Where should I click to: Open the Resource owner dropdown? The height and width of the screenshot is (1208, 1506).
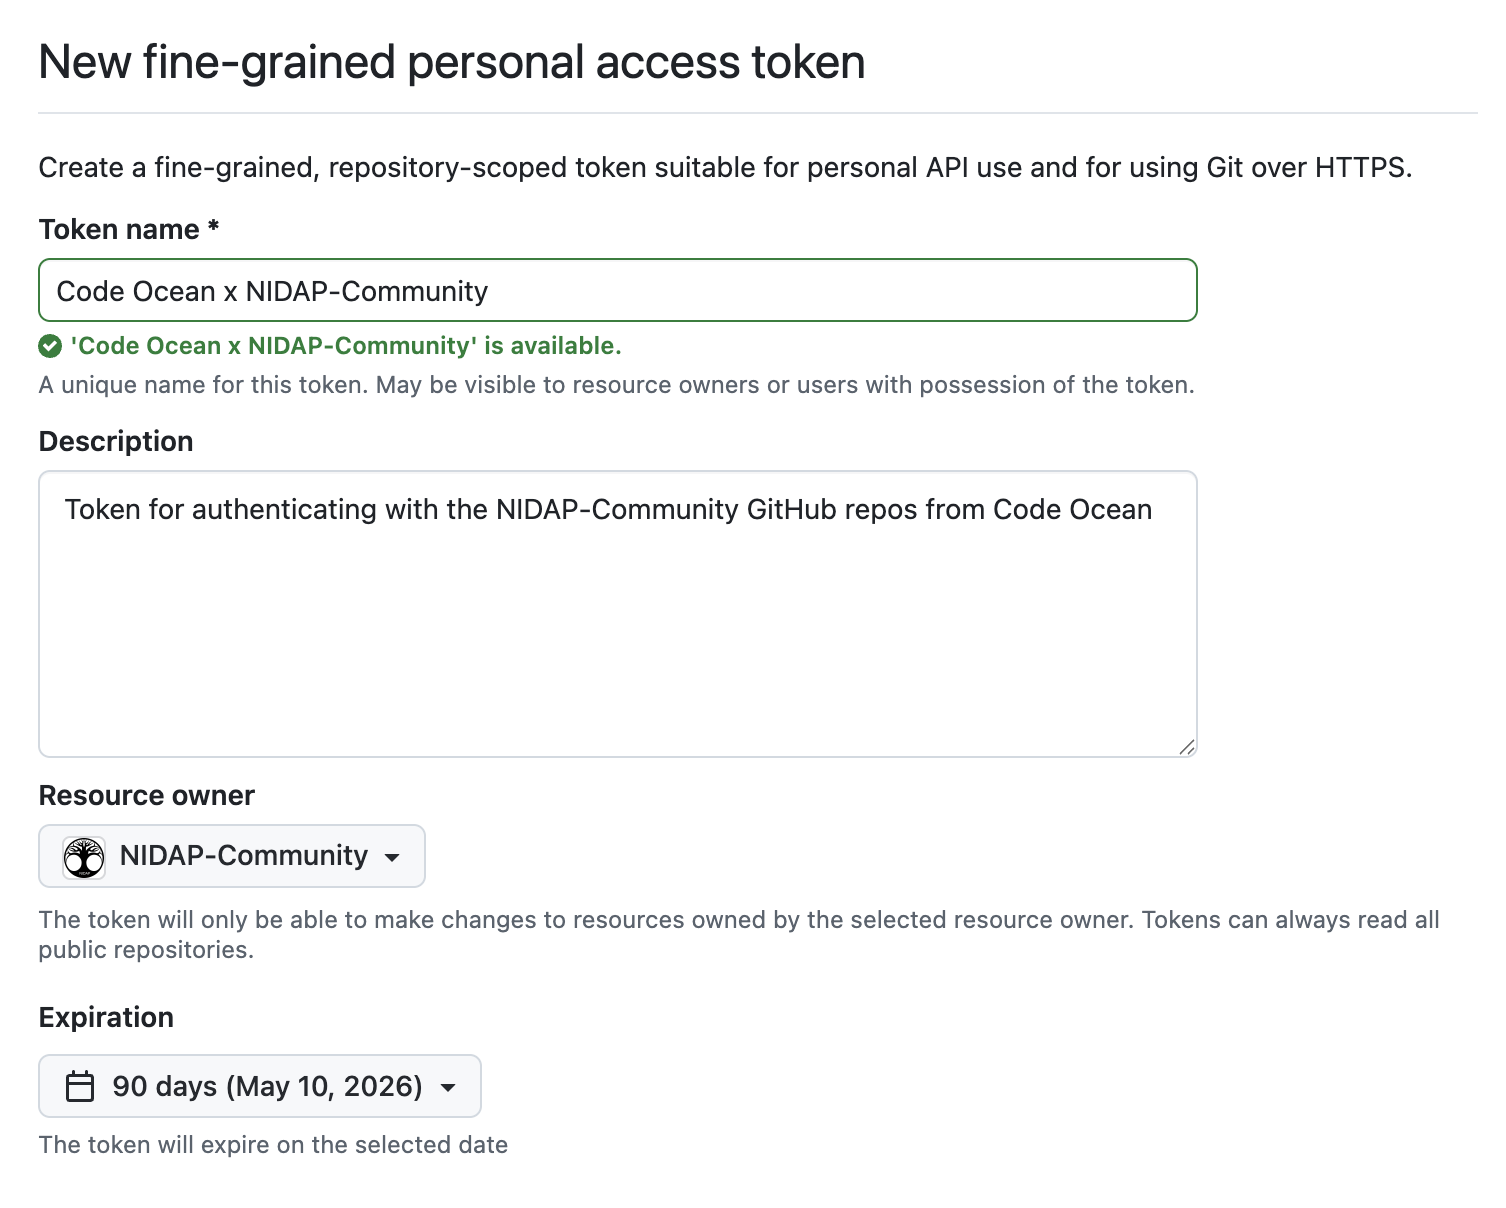232,856
